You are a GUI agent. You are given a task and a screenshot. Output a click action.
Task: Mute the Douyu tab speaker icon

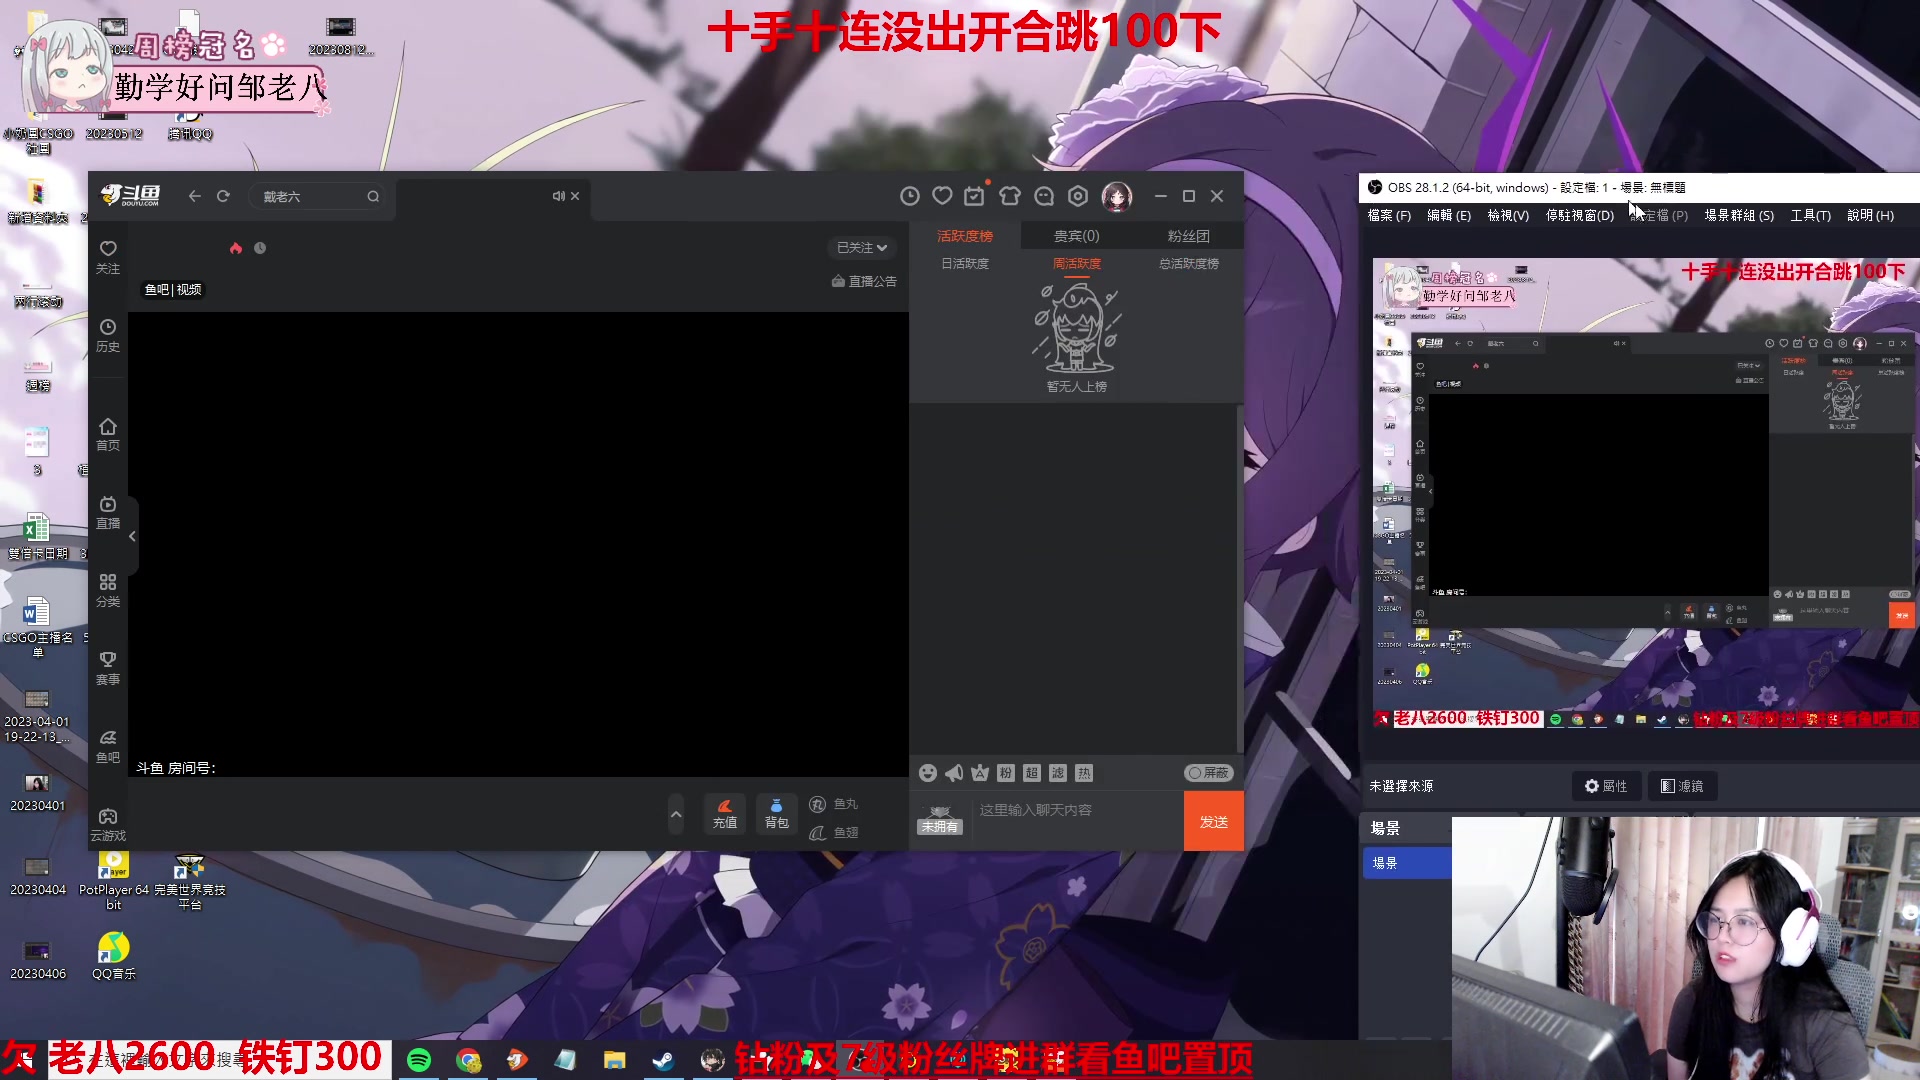(558, 196)
